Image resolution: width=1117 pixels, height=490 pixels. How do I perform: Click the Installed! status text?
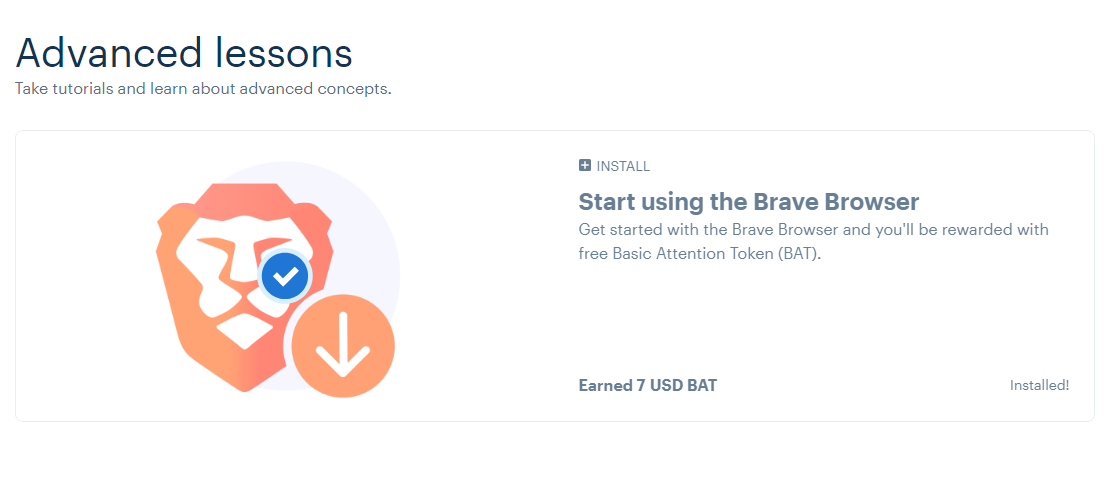pyautogui.click(x=1039, y=385)
